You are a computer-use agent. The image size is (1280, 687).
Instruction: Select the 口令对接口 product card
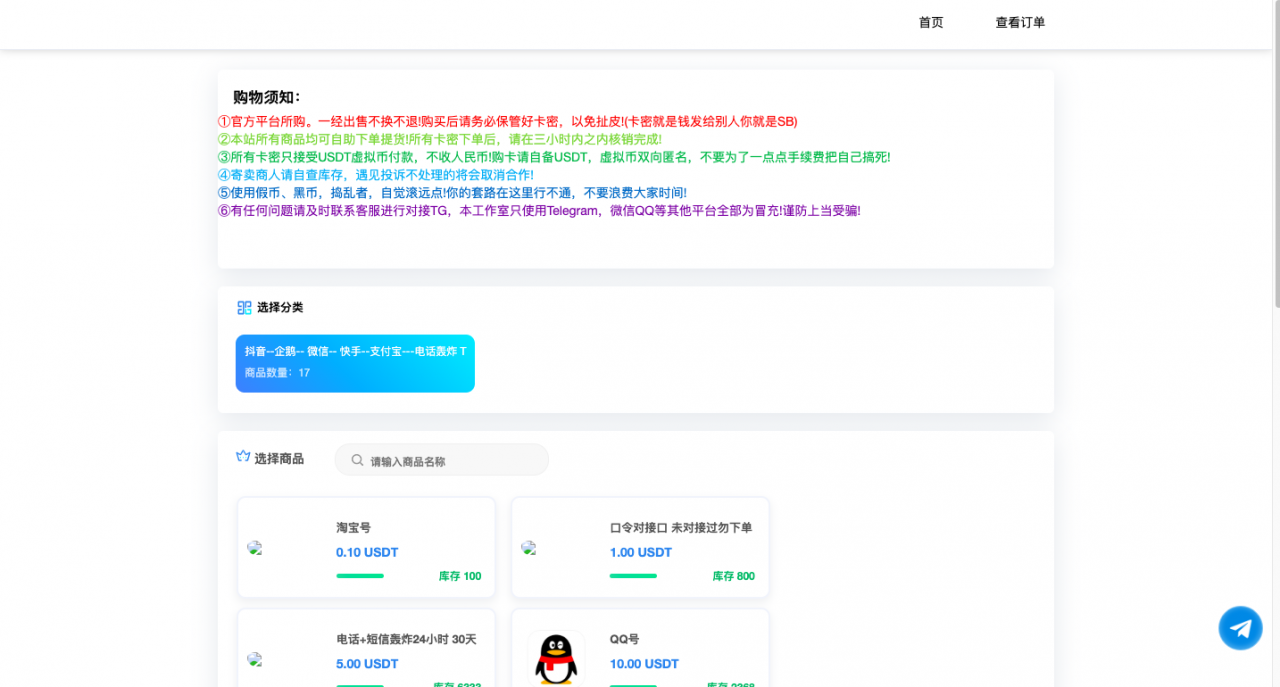point(639,547)
